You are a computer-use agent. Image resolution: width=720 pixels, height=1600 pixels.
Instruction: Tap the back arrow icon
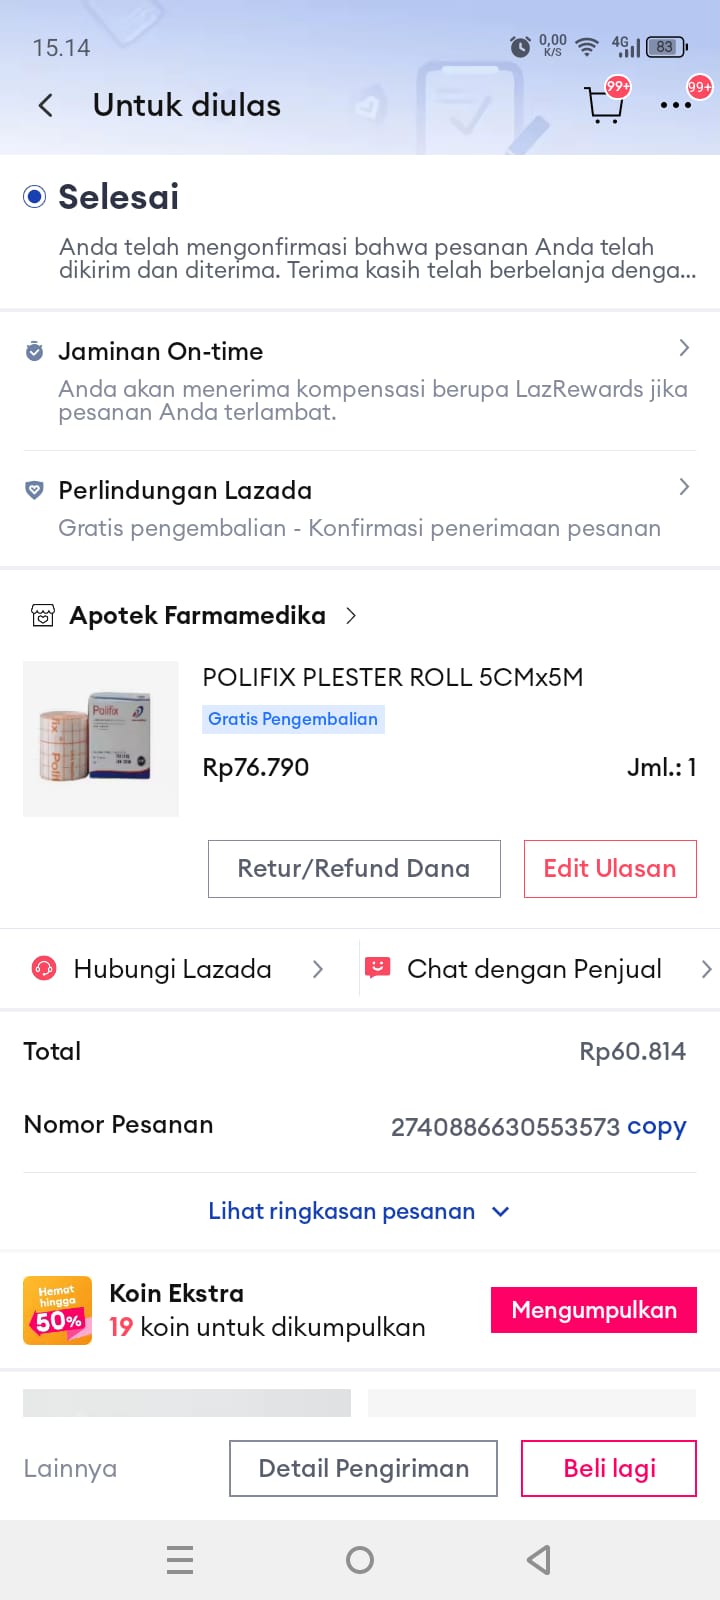point(45,106)
